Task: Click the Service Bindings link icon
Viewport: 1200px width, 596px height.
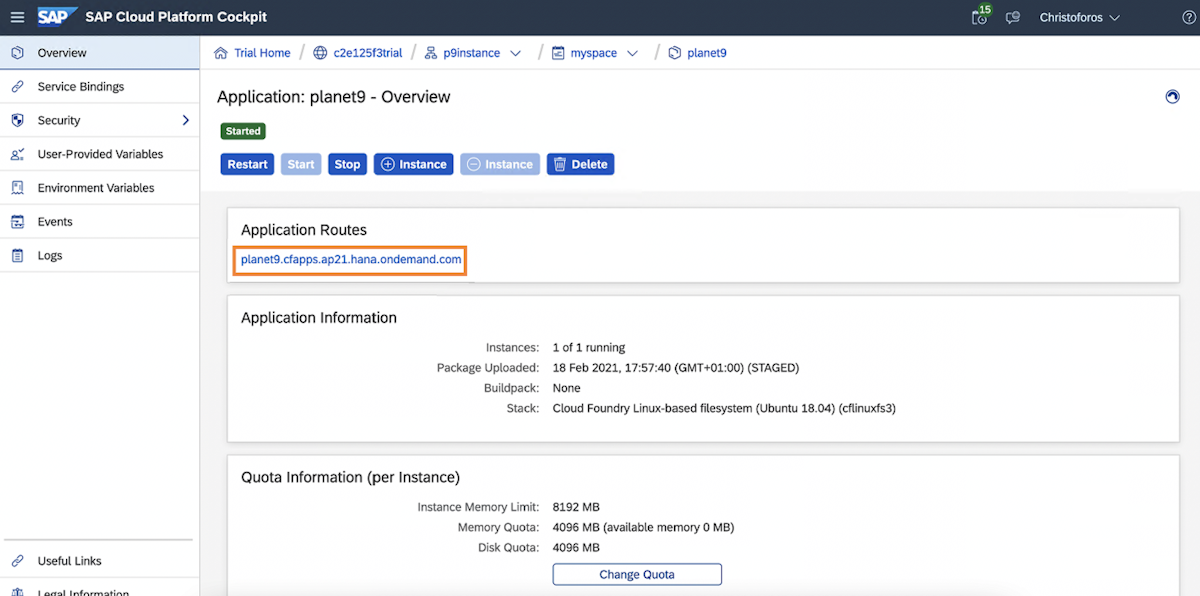Action: (x=17, y=87)
